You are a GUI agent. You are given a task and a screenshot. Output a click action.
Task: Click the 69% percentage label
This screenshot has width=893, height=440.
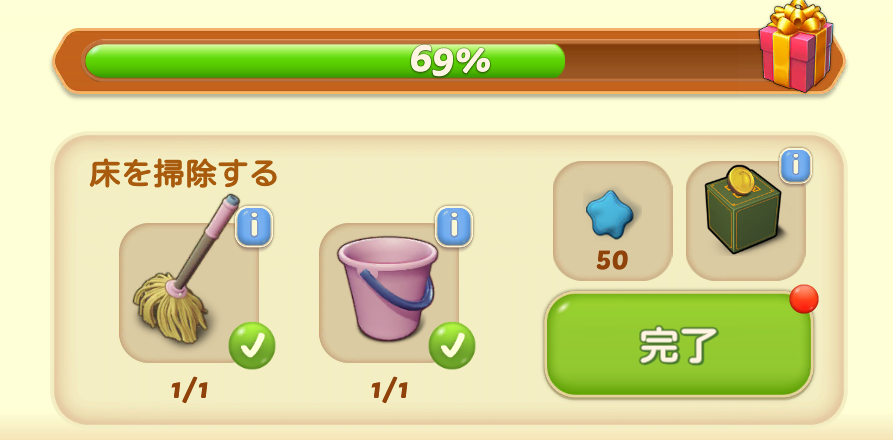(x=449, y=60)
